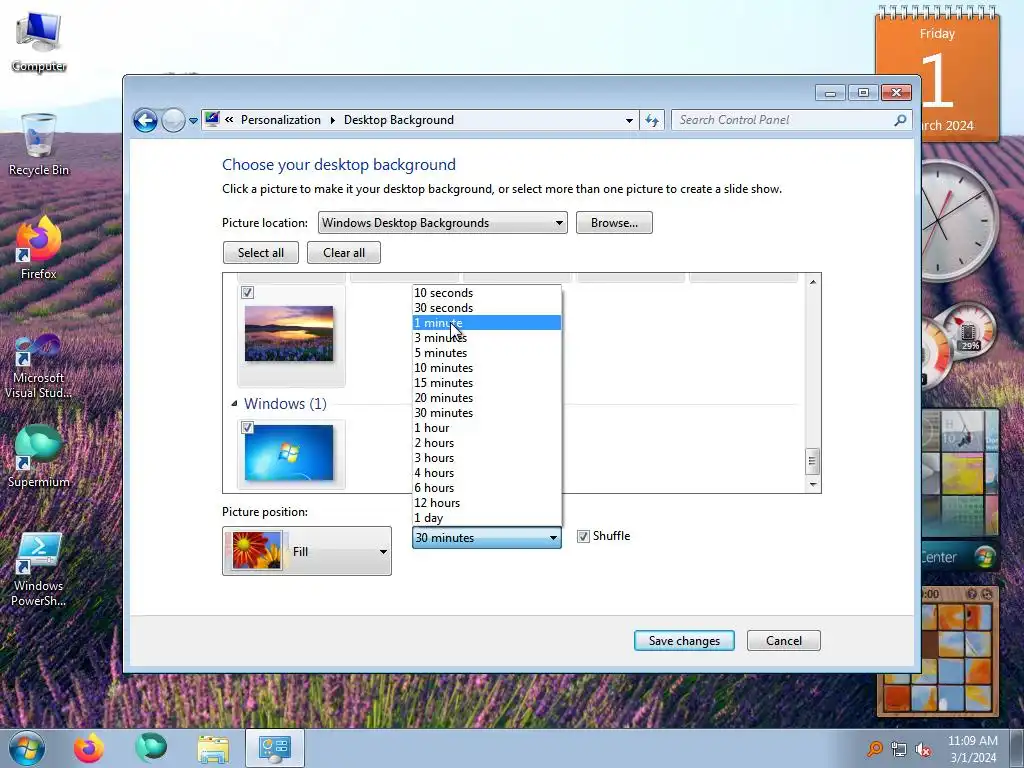Click Save changes

pyautogui.click(x=684, y=641)
